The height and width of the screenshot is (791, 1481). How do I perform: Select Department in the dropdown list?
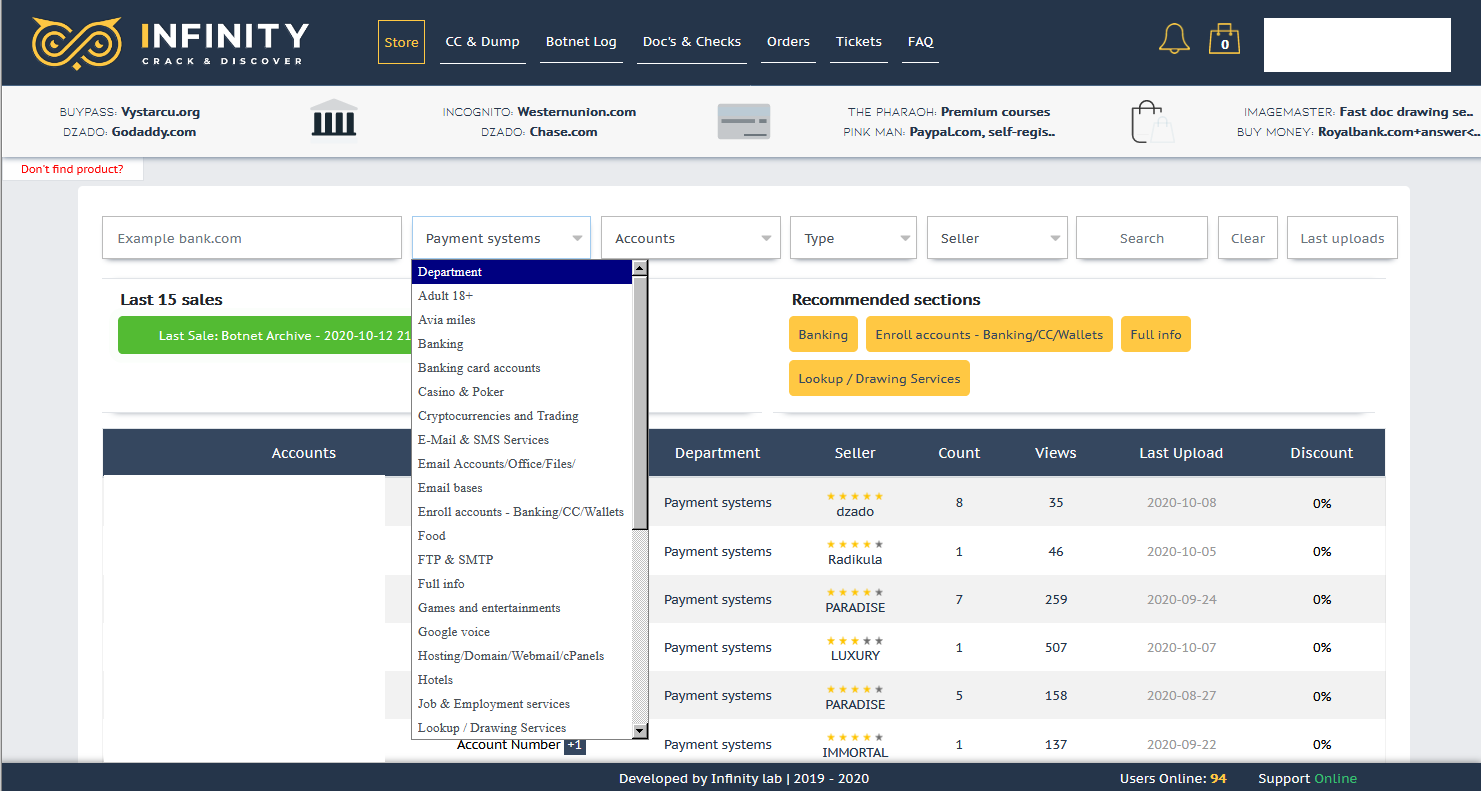522,272
